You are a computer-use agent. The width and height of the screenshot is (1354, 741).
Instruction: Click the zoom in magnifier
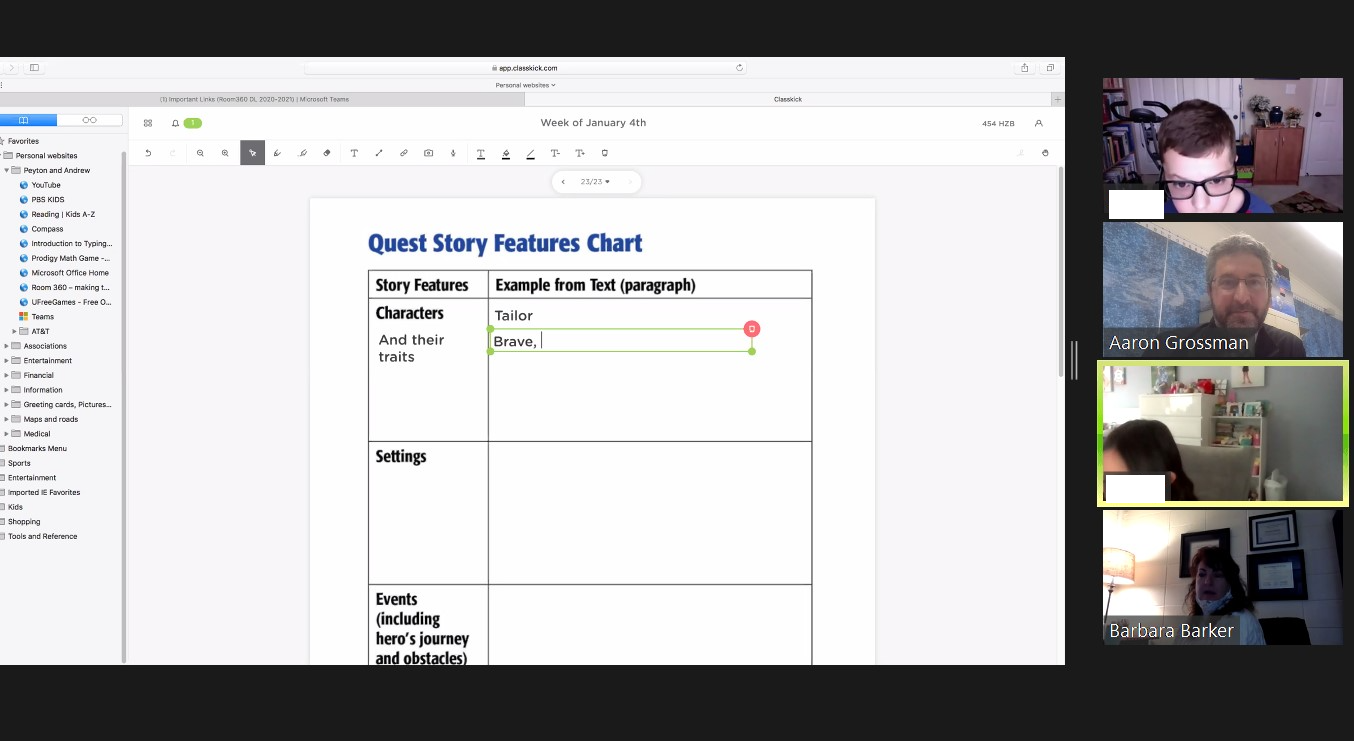pyautogui.click(x=225, y=153)
